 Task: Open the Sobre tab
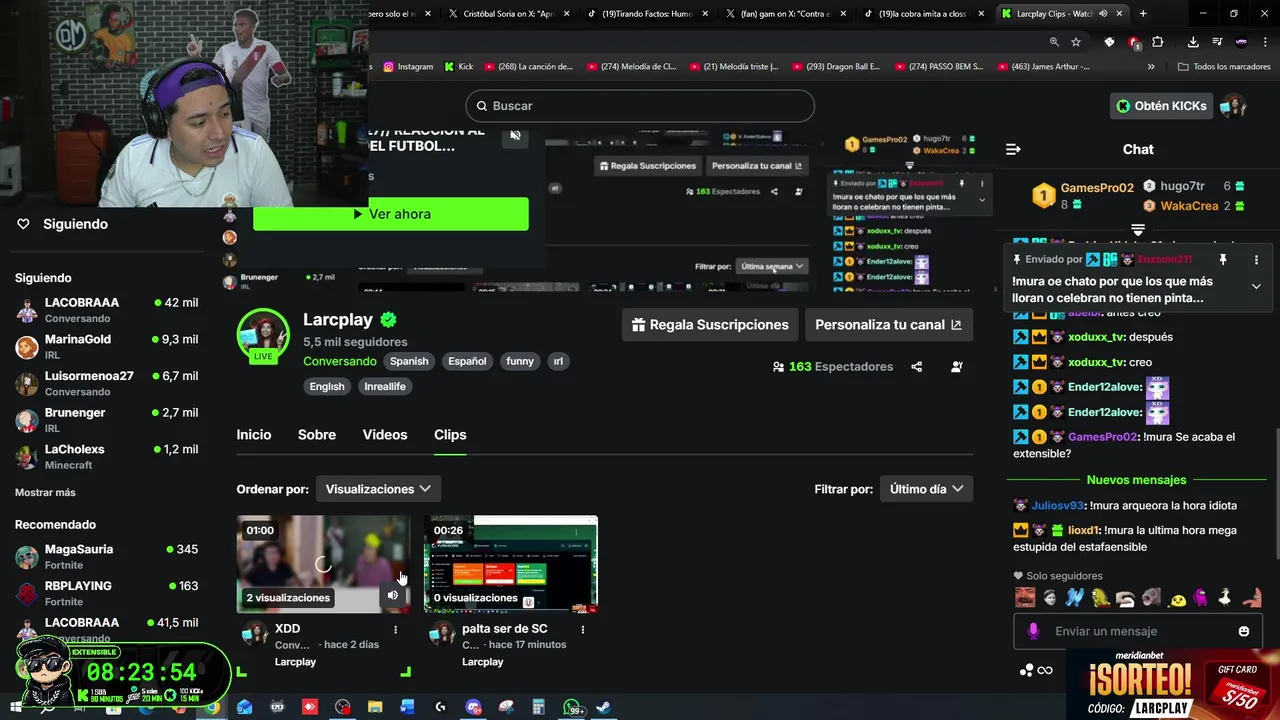[x=317, y=435]
